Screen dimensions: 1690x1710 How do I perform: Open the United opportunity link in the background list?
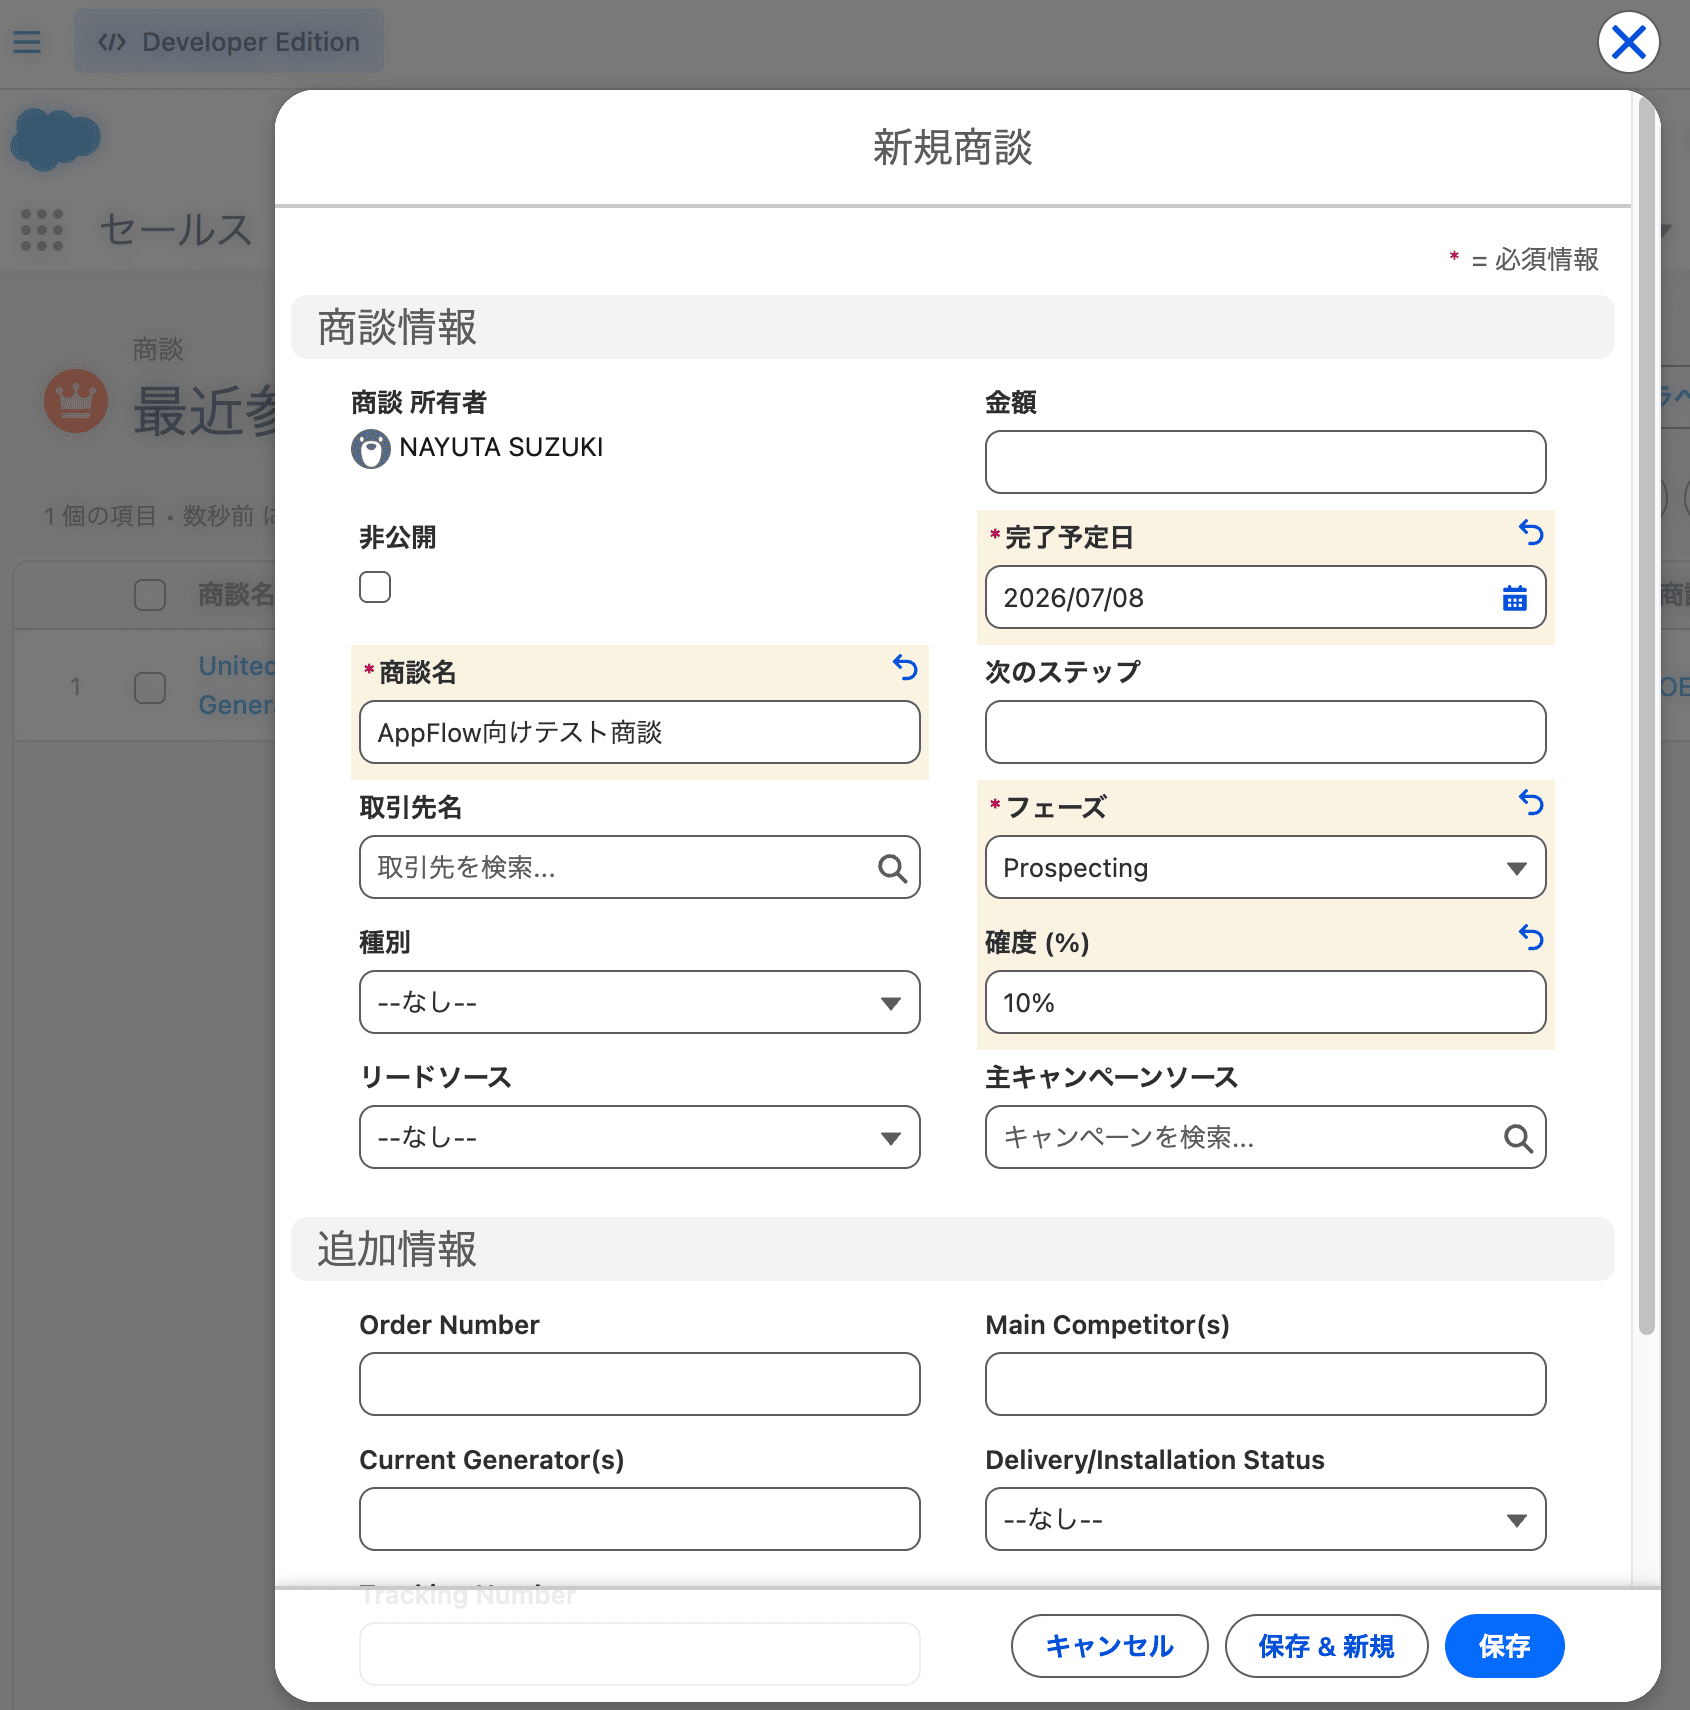point(236,686)
